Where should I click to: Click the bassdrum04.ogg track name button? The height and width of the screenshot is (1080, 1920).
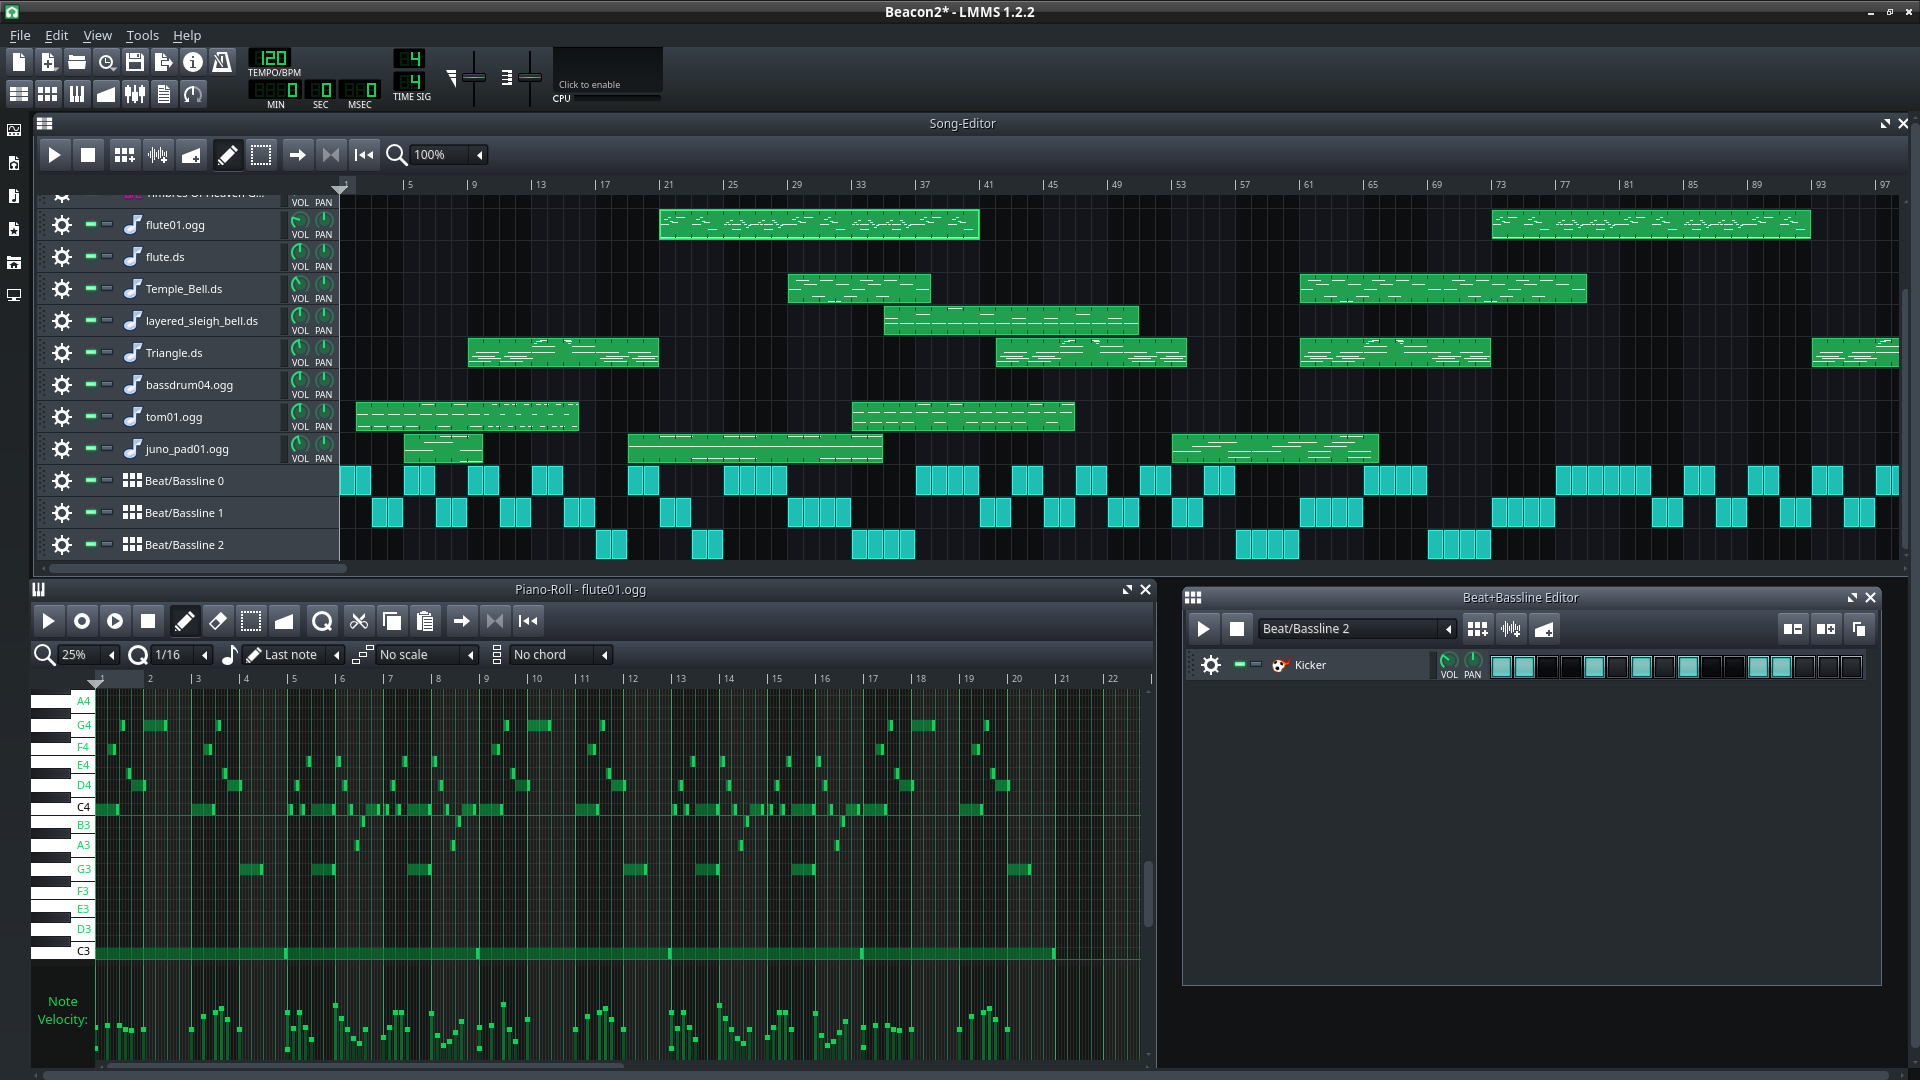[200, 385]
